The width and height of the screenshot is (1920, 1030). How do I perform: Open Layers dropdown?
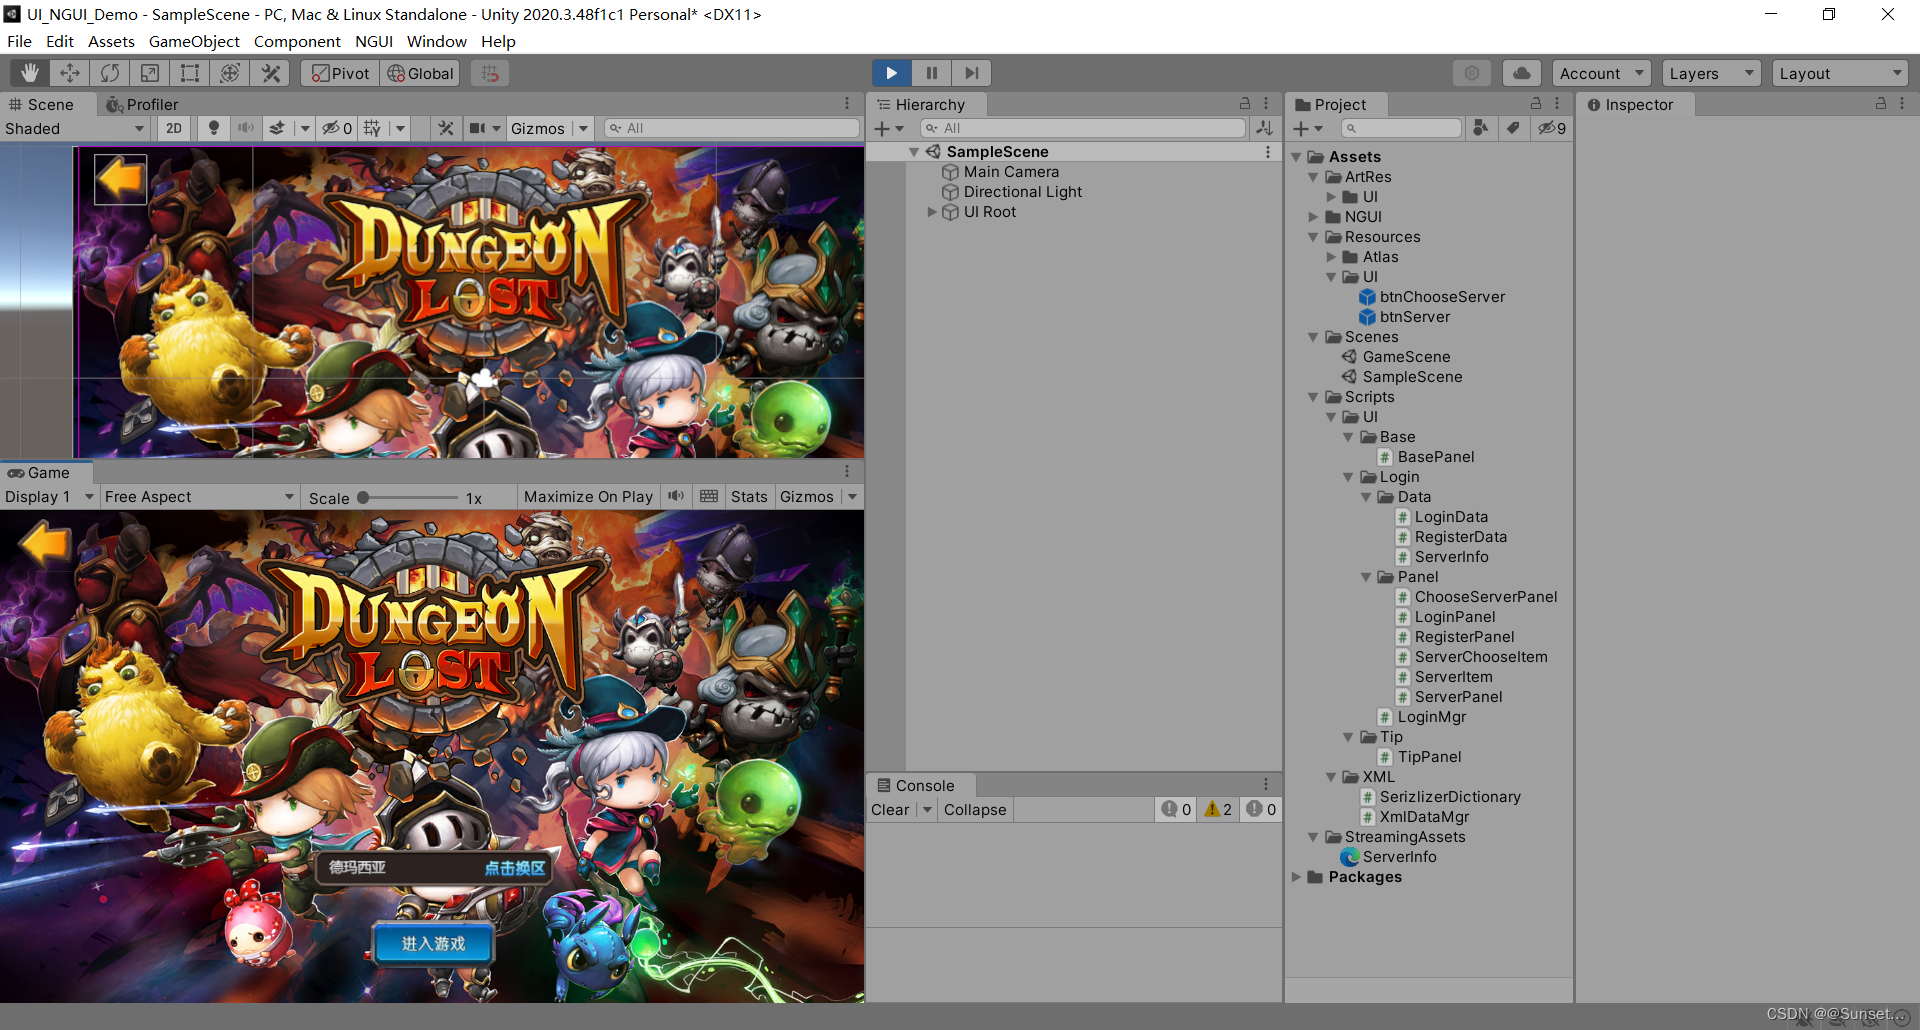[1711, 73]
